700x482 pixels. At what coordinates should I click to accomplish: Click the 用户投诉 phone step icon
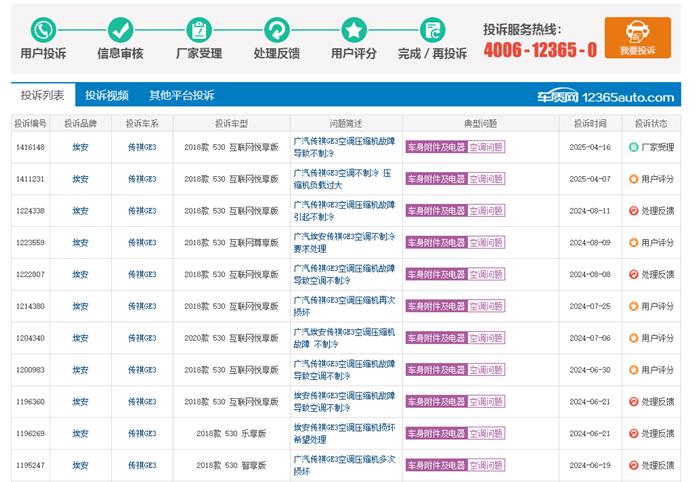tap(43, 30)
